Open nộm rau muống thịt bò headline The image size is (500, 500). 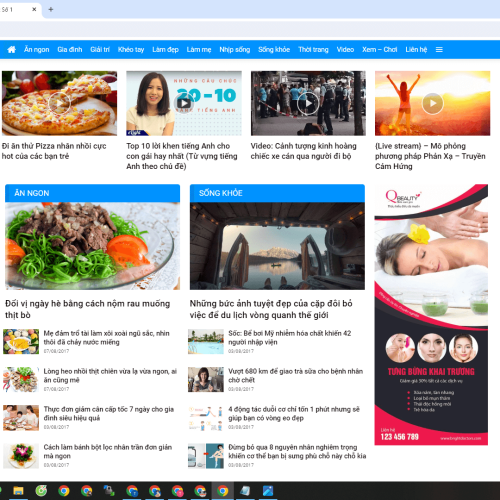pyautogui.click(x=88, y=309)
